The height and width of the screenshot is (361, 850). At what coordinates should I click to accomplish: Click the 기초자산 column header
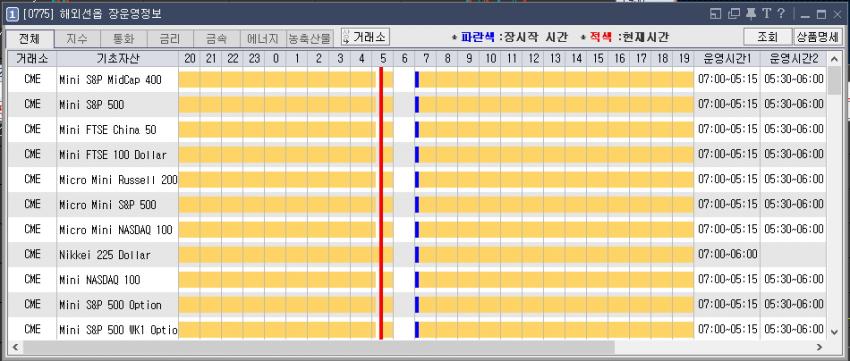[x=117, y=59]
